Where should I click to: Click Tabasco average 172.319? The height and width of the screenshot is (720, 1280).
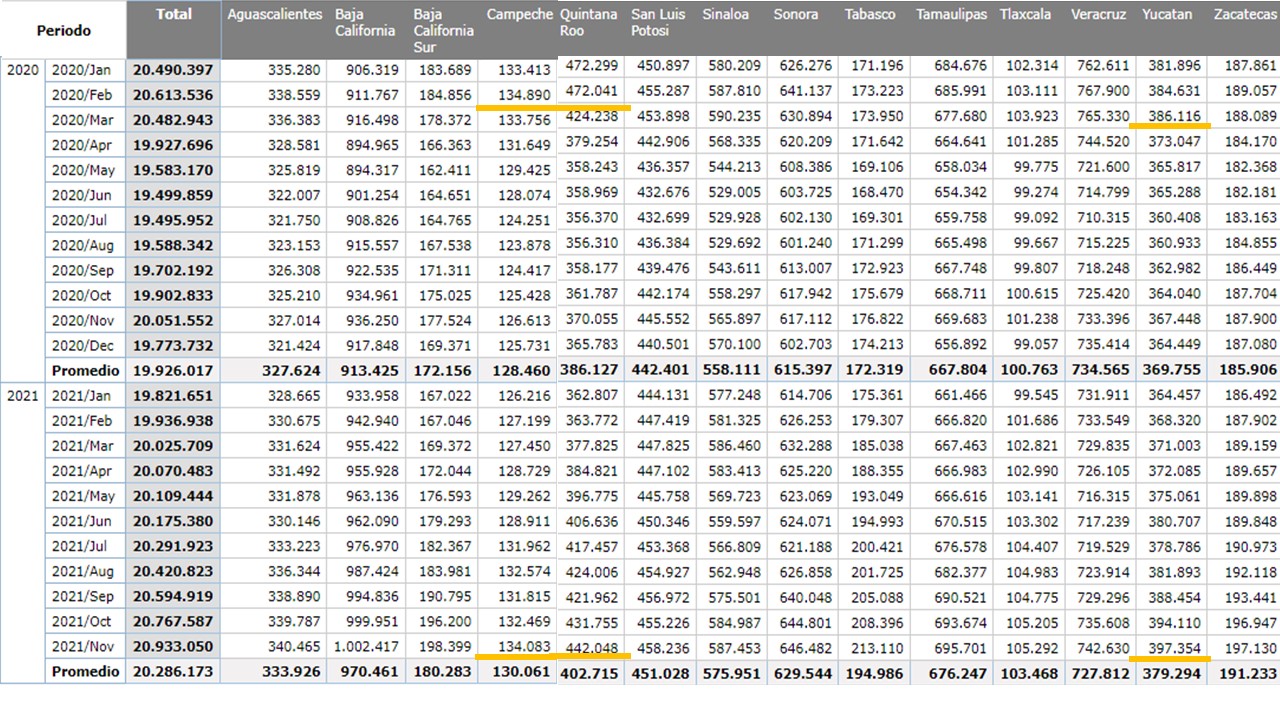click(875, 370)
